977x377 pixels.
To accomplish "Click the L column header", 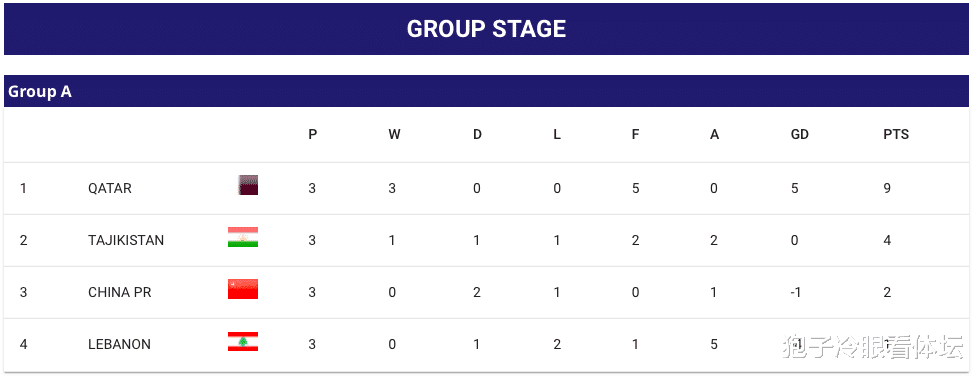I will pos(557,134).
